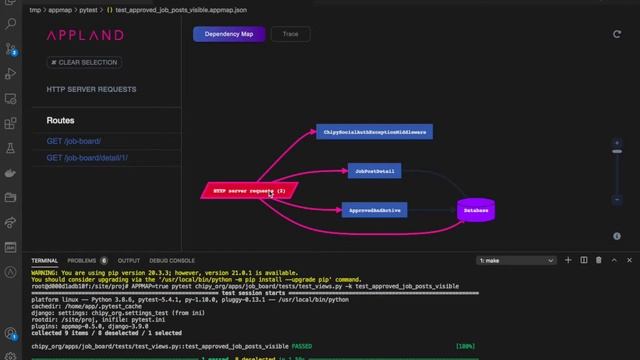
Task: Open the terminal selector '1: make' dropdown
Action: [516, 260]
